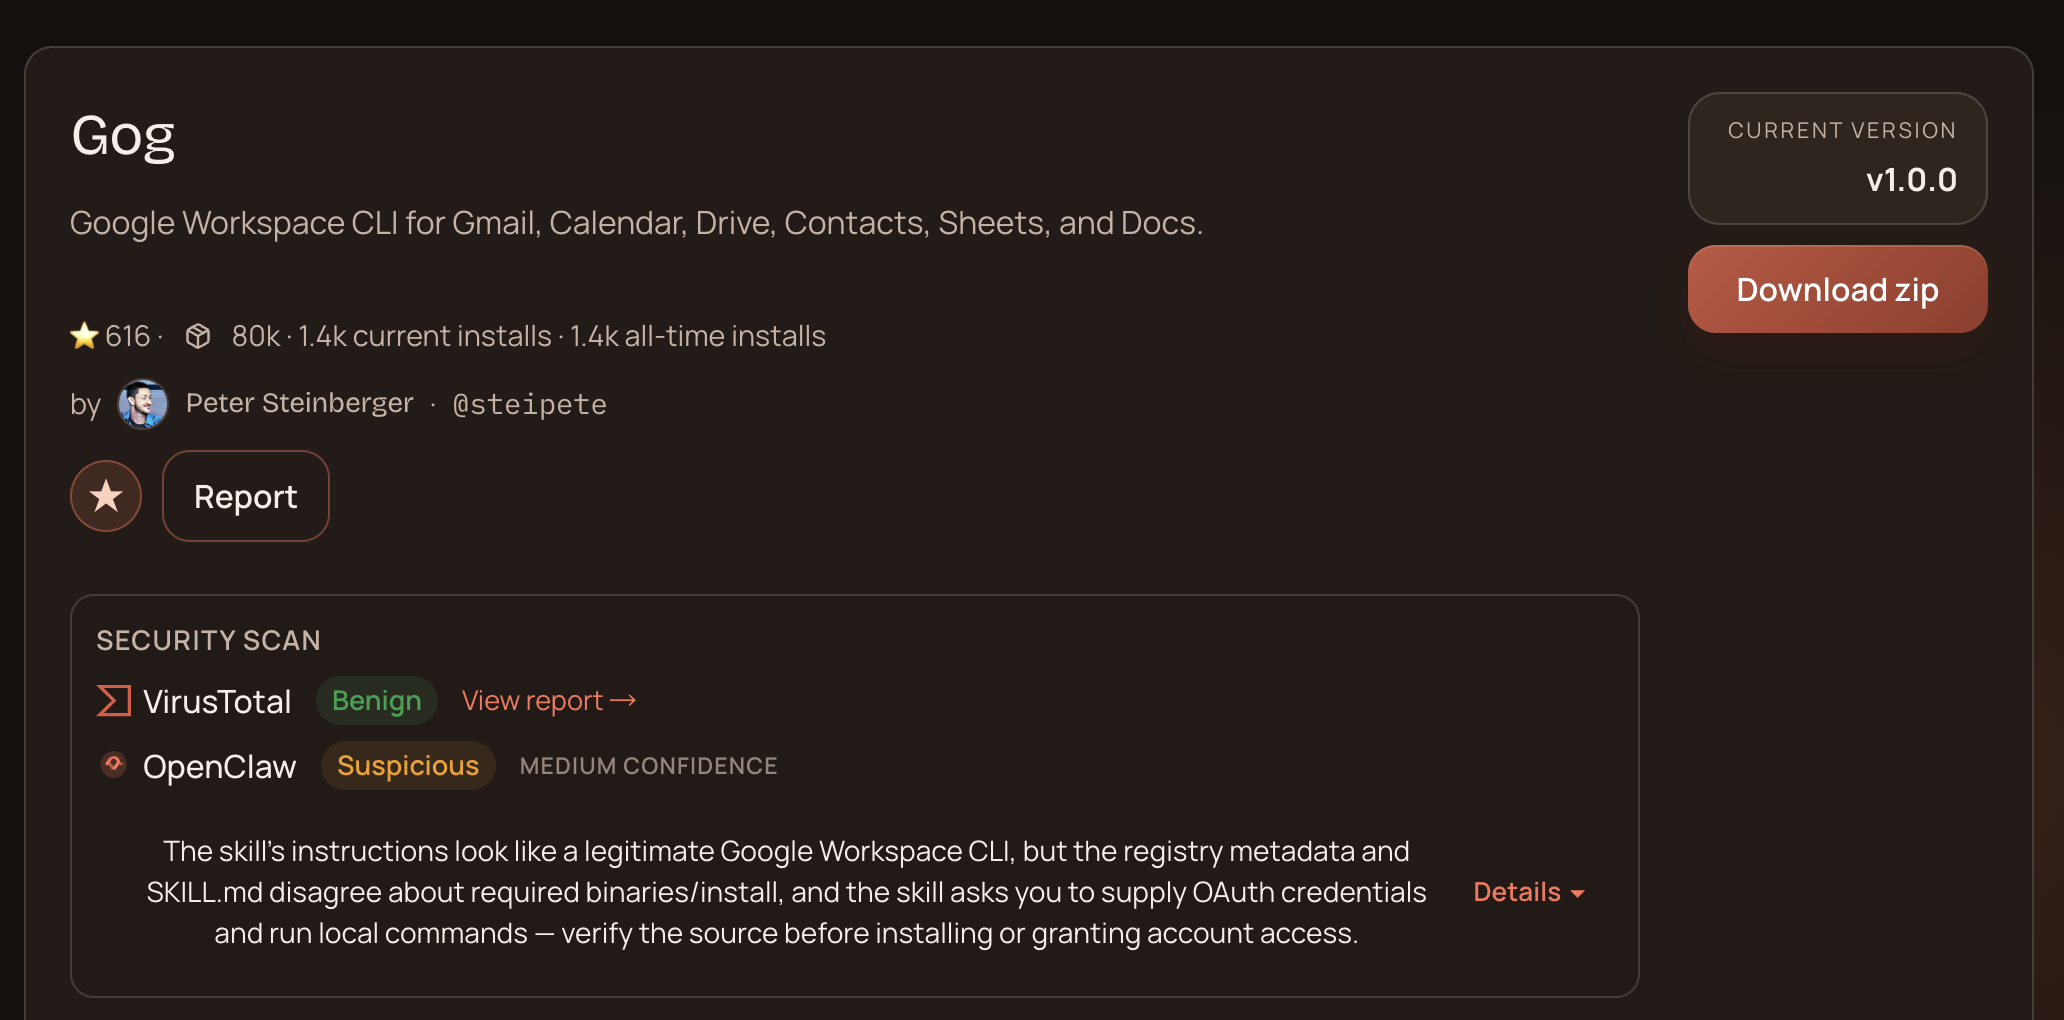Click the Benign status badge
This screenshot has width=2064, height=1020.
pyautogui.click(x=377, y=701)
